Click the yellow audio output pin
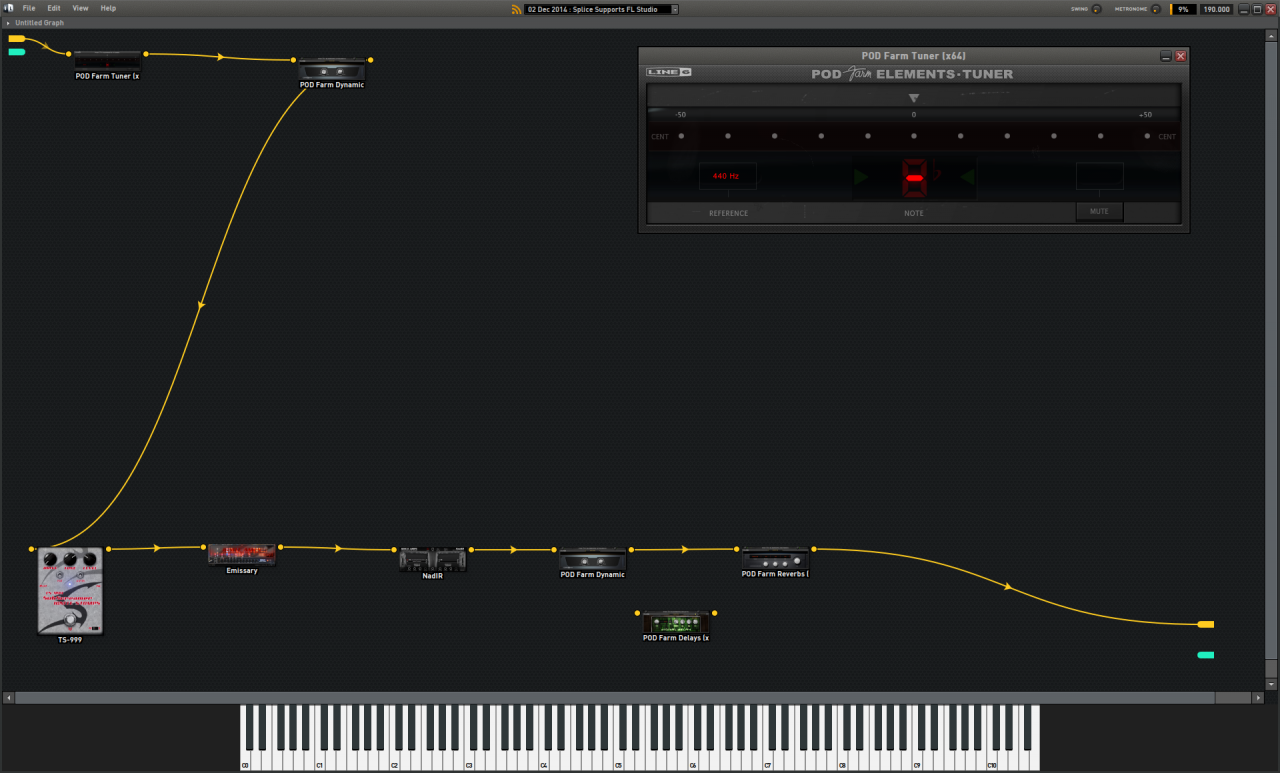1280x773 pixels. (1206, 624)
